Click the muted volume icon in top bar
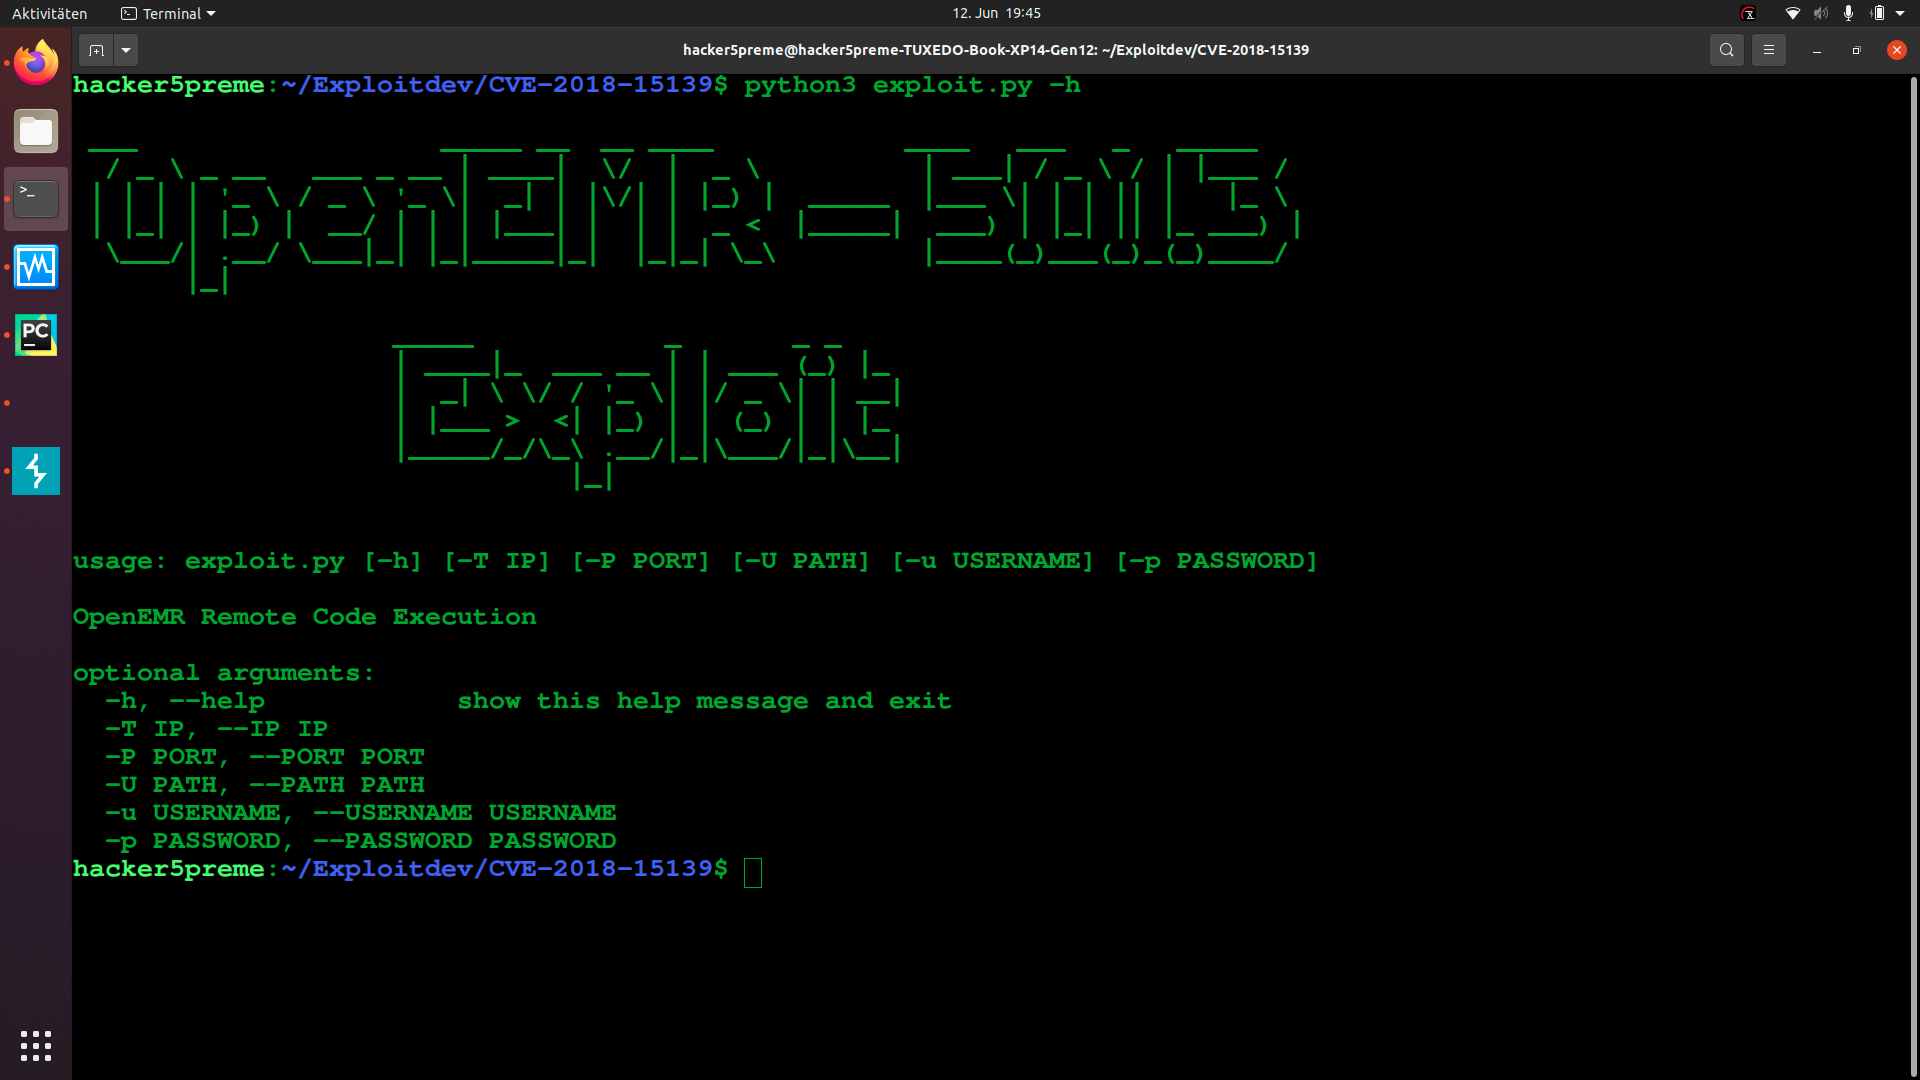 point(1821,13)
